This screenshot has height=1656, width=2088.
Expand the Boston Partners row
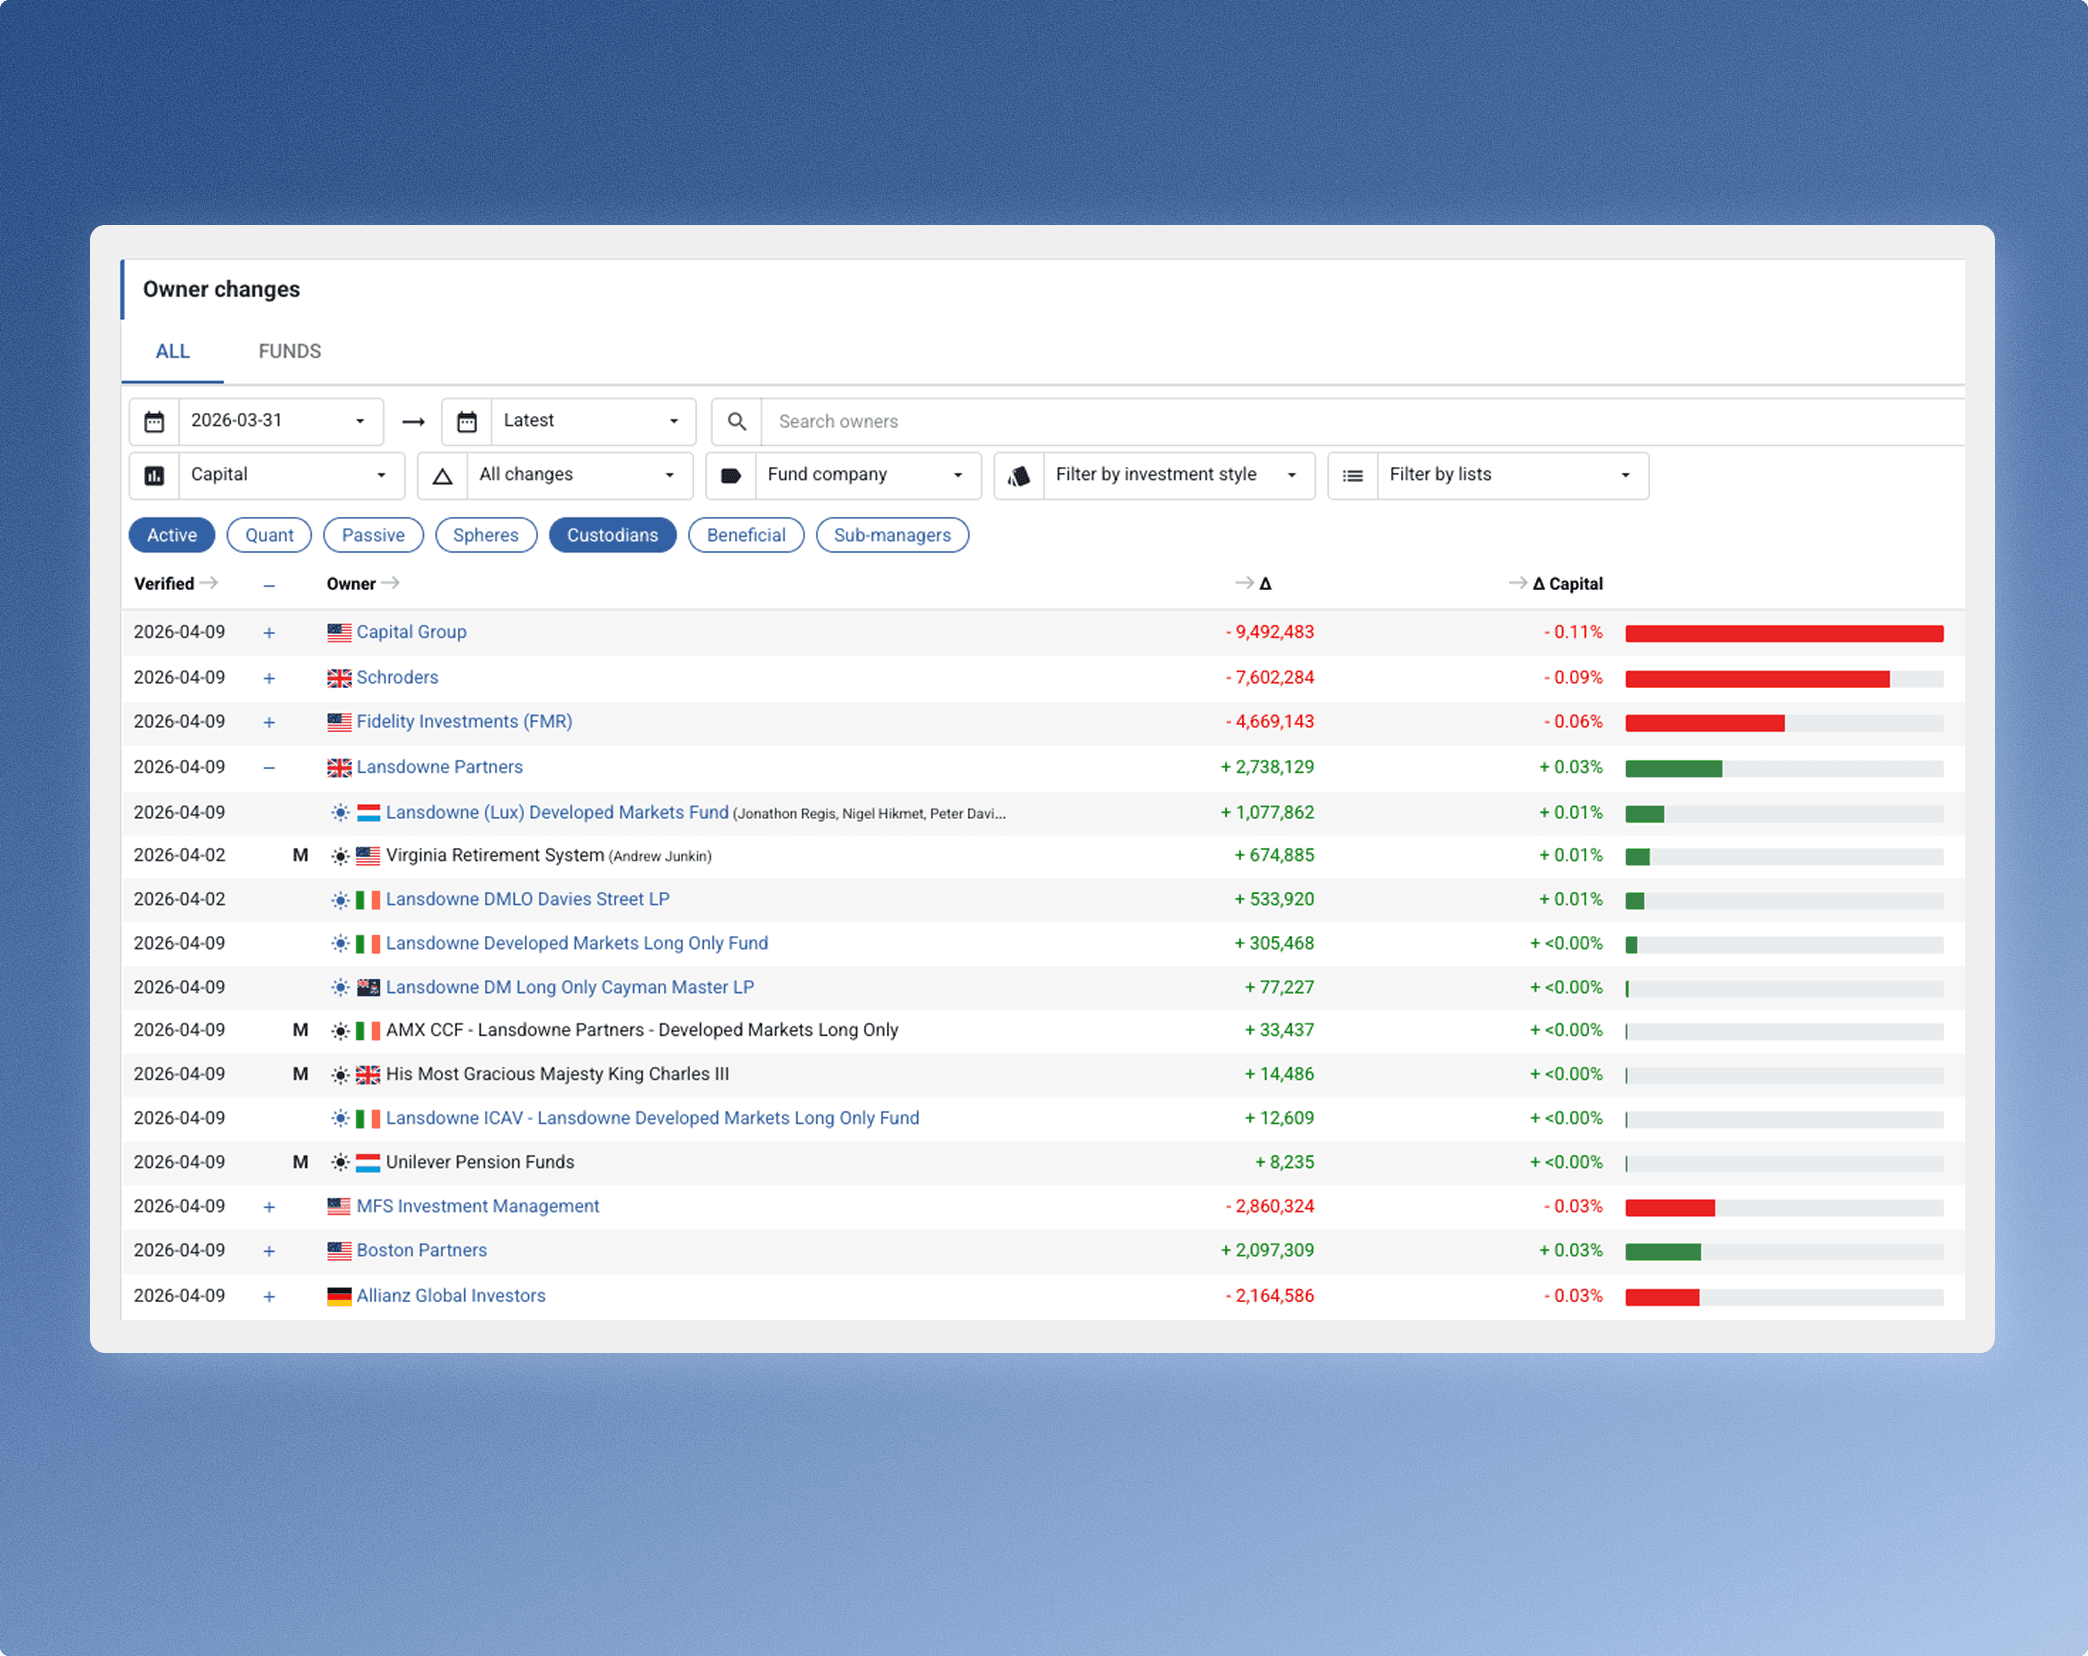tap(269, 1251)
